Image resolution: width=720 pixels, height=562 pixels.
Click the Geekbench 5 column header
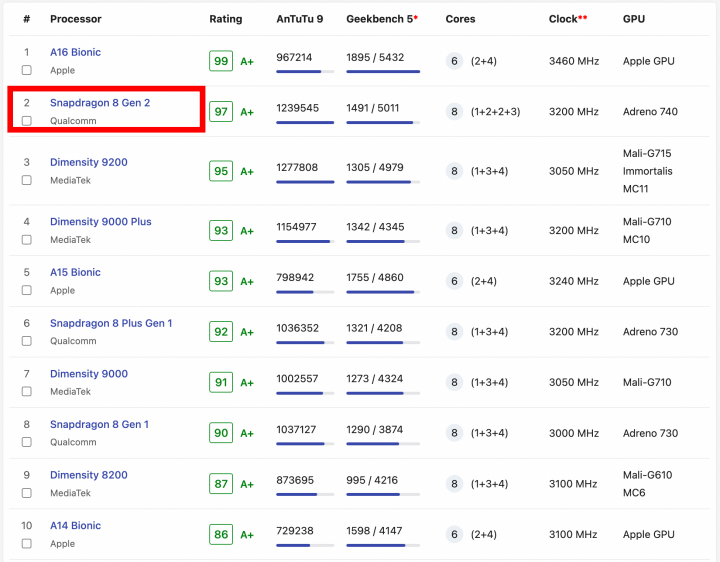coord(382,19)
